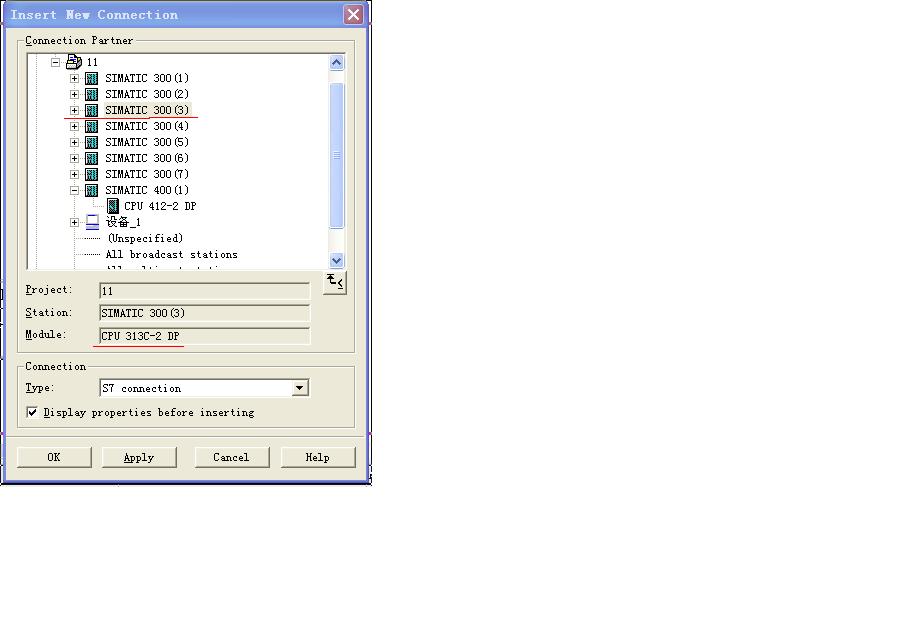Select the SIMATIC 300(5) tree label
The image size is (917, 640).
coord(147,142)
